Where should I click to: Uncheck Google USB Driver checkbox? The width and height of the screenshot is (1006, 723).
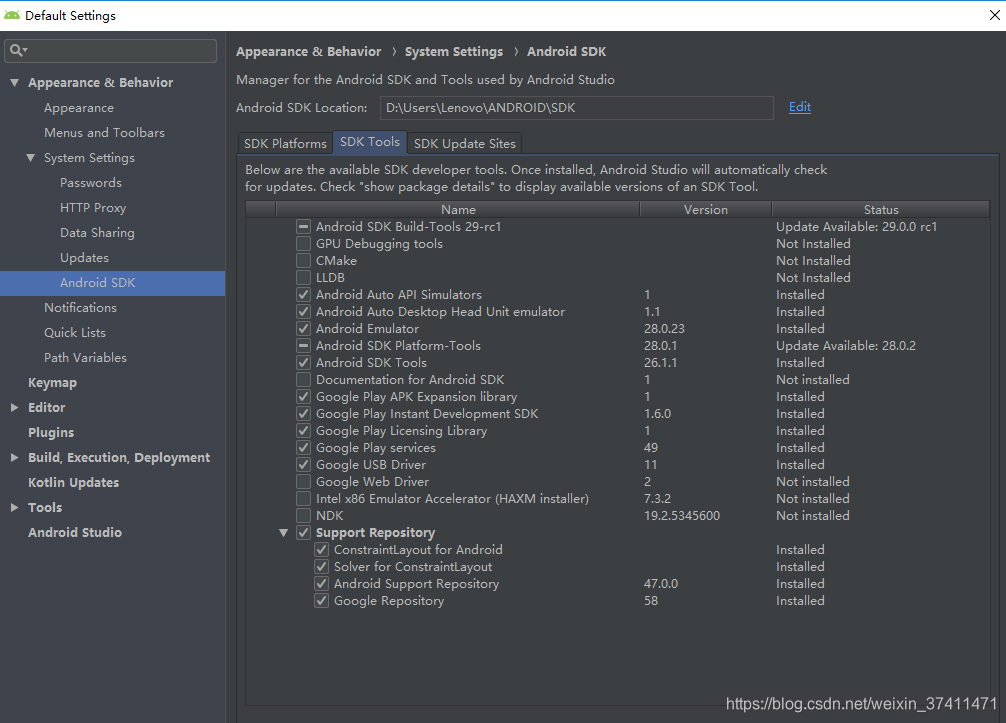point(303,464)
